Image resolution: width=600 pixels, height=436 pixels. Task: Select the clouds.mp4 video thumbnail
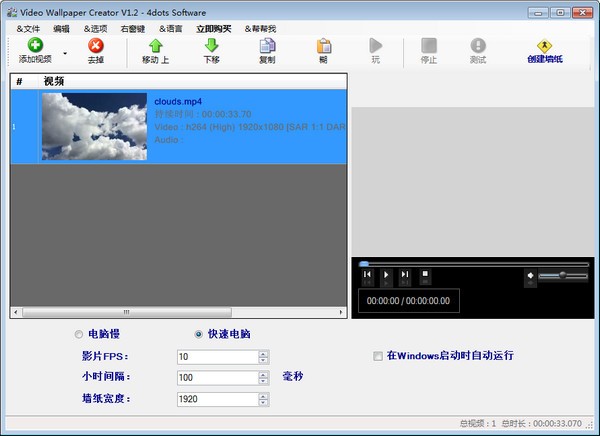[94, 126]
